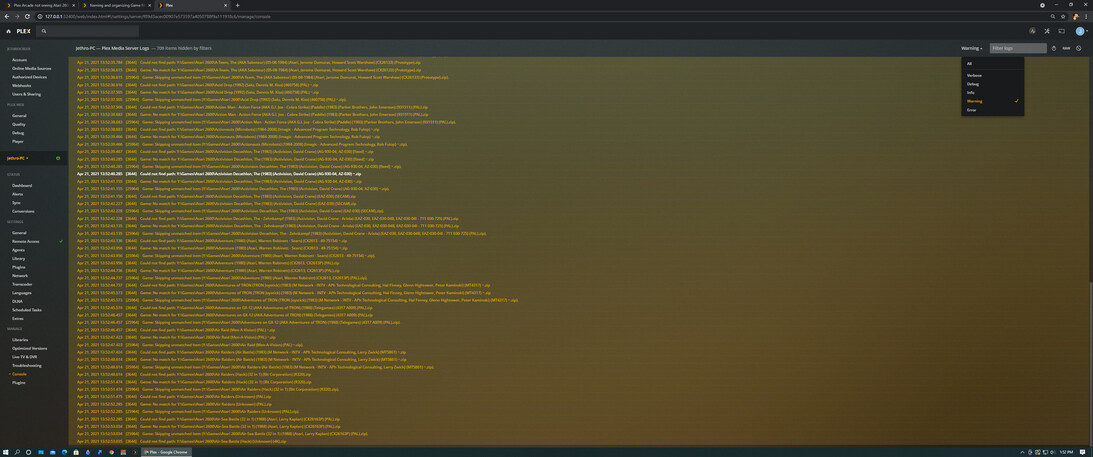Click the browser back arrow

[6, 16]
